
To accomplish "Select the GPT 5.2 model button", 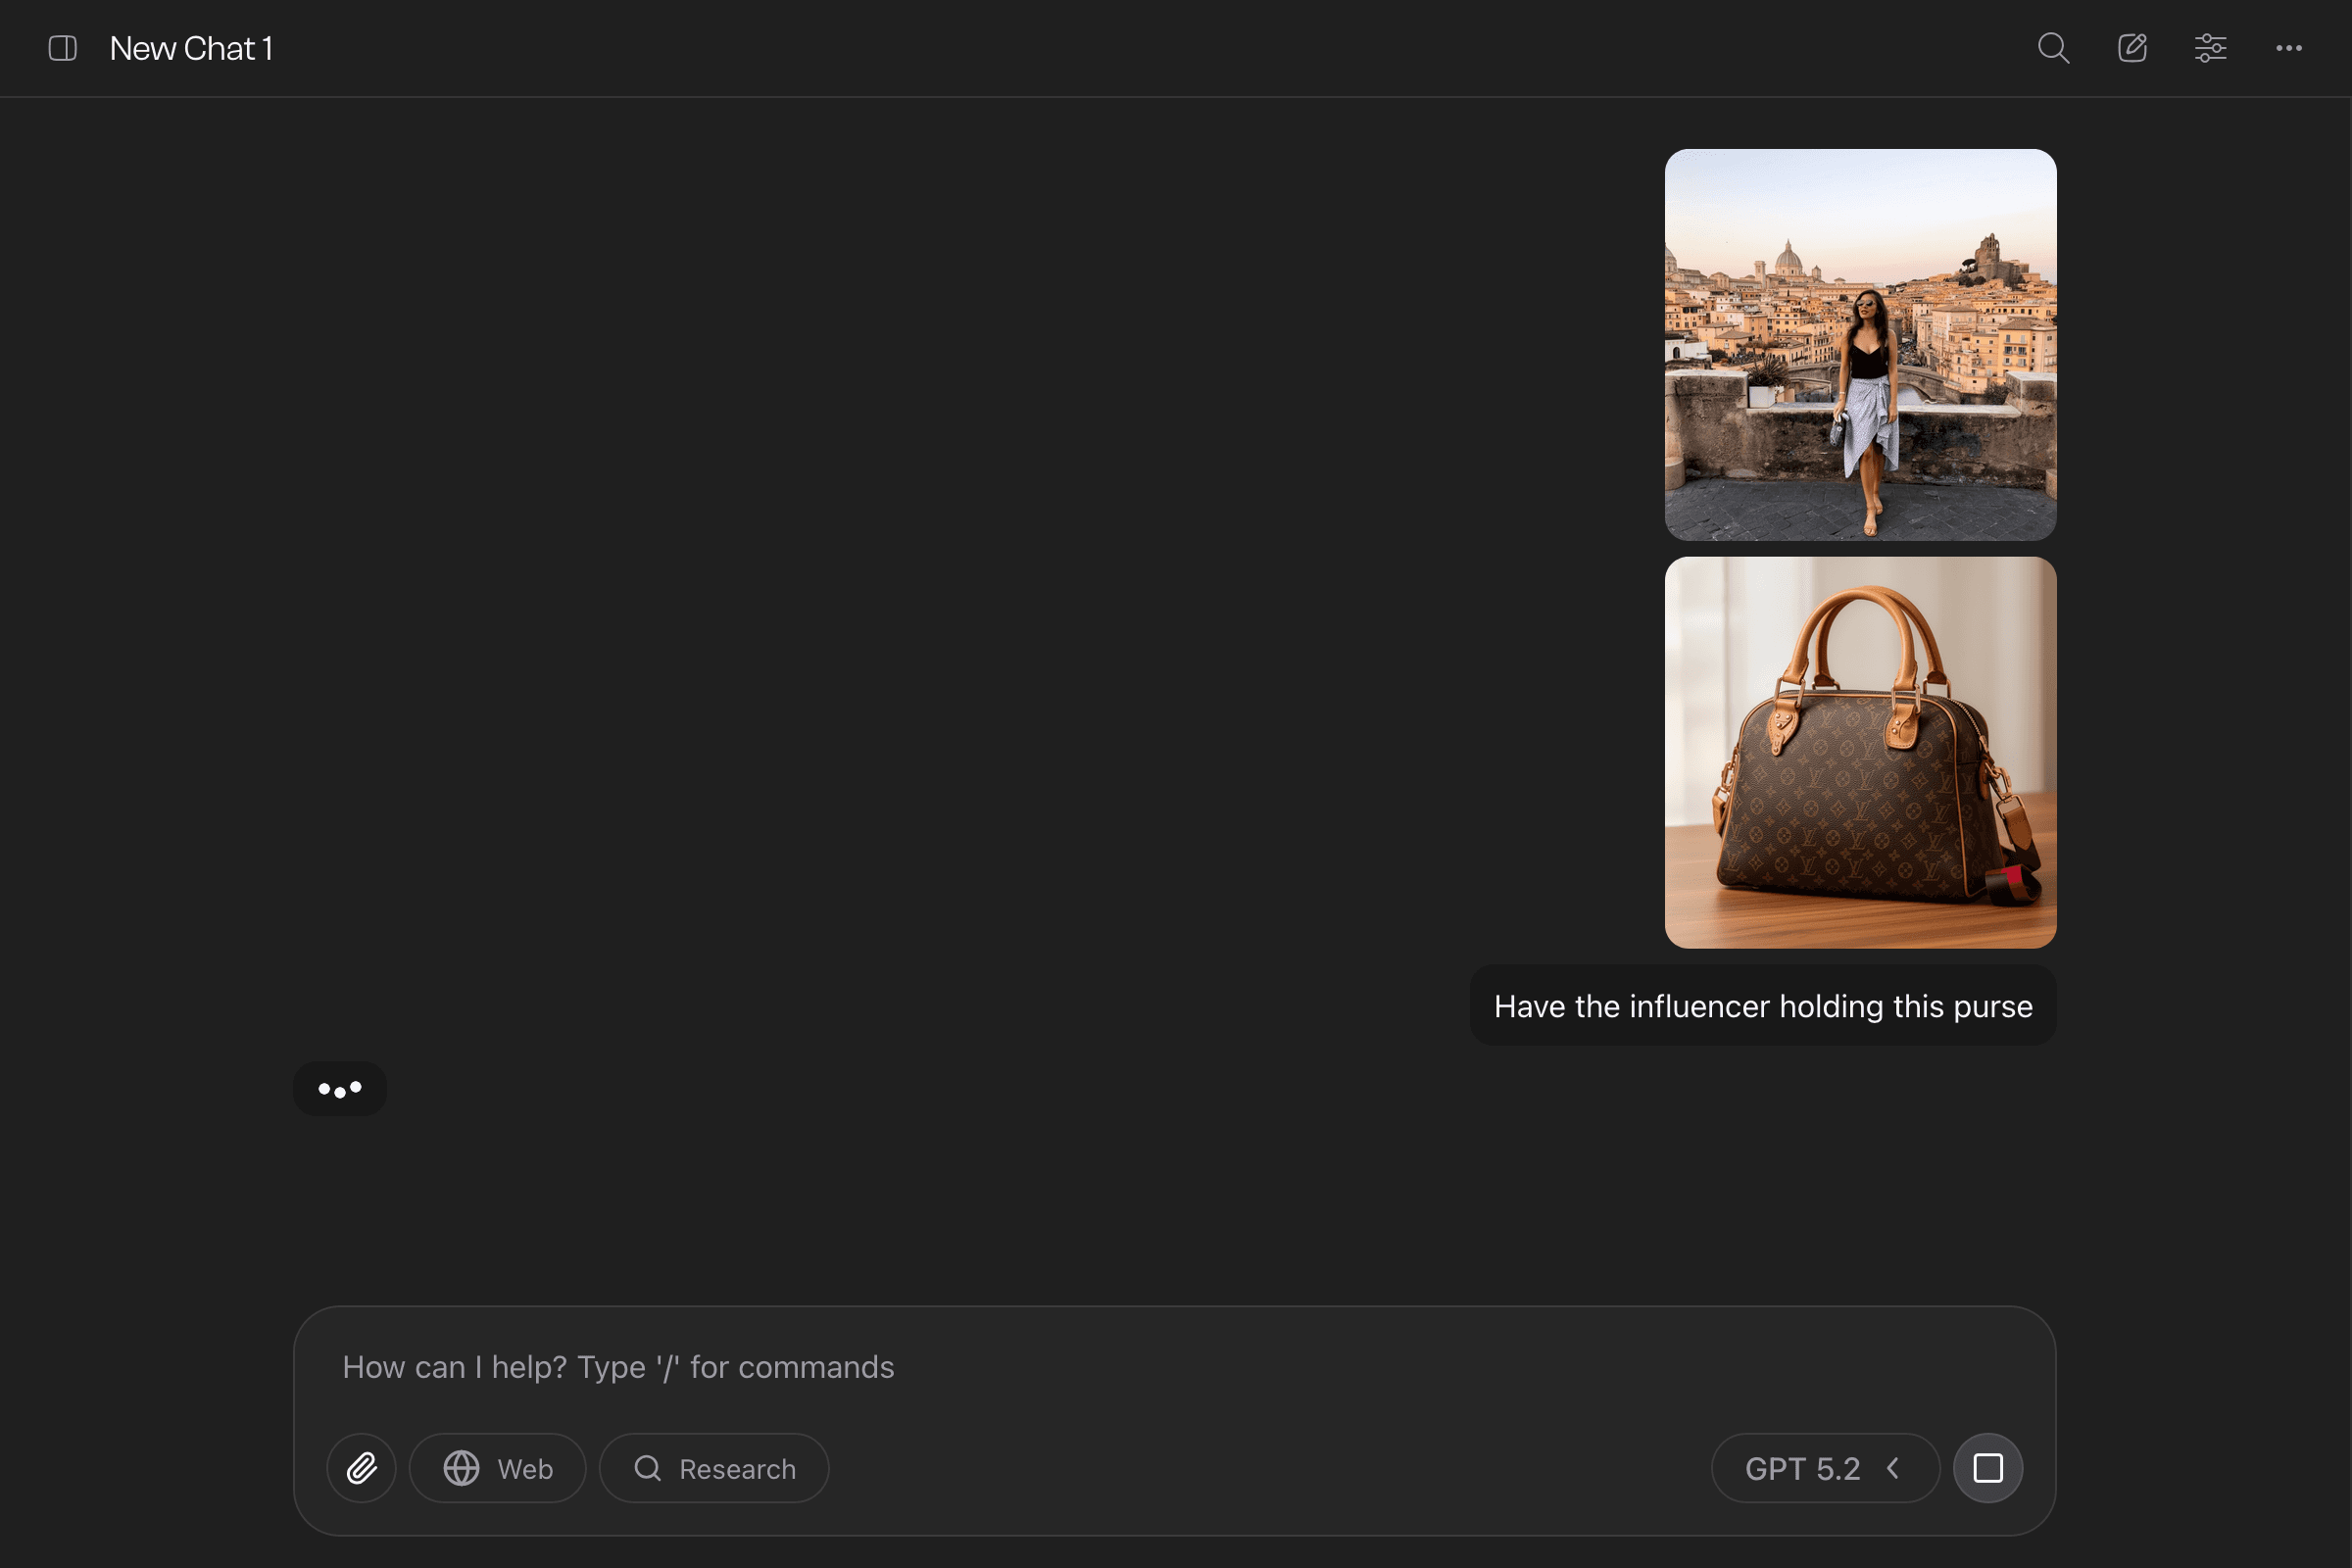I will pyautogui.click(x=1824, y=1468).
